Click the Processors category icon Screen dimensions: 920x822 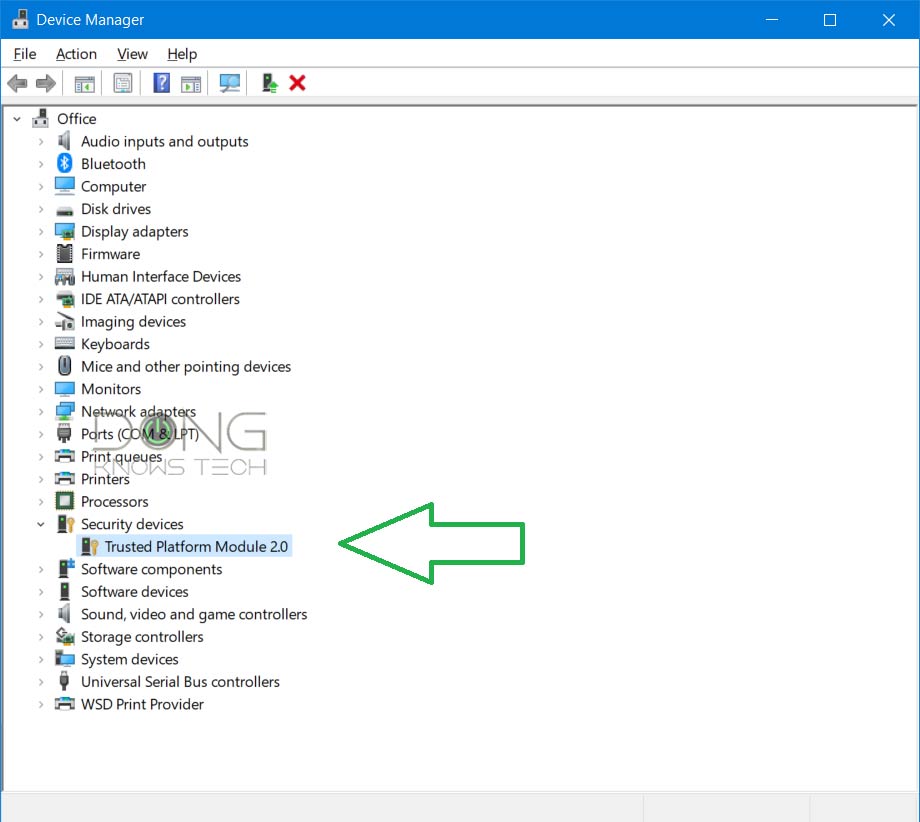point(65,501)
